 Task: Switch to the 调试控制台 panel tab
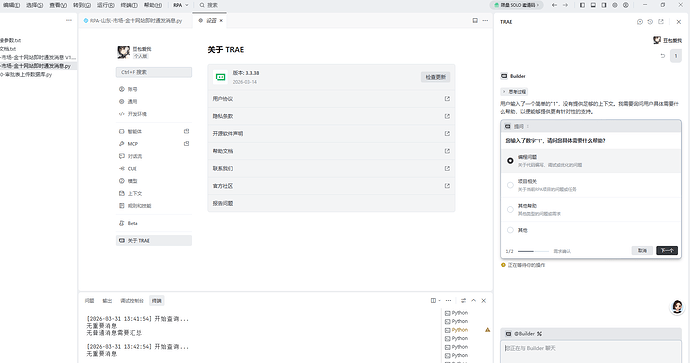(x=132, y=301)
